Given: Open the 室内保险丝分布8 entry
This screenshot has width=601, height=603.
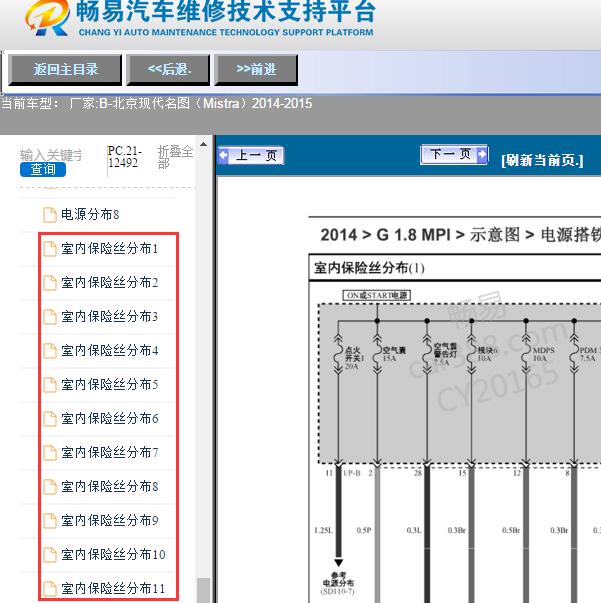Looking at the screenshot, I should (110, 486).
